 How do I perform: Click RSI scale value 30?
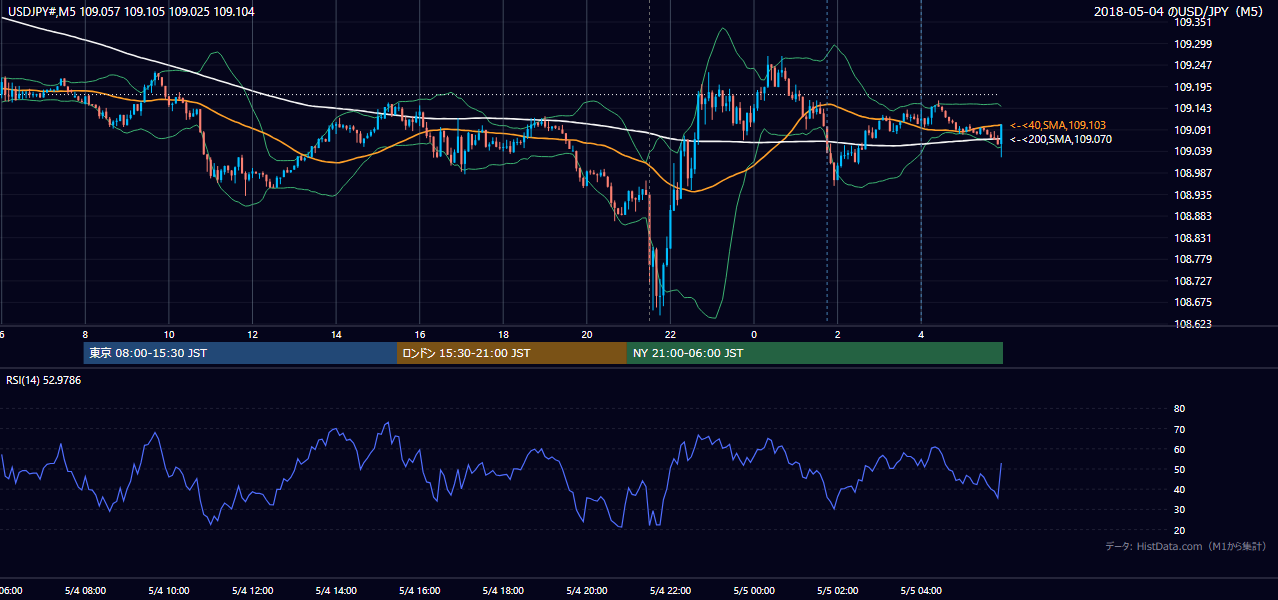(1179, 509)
